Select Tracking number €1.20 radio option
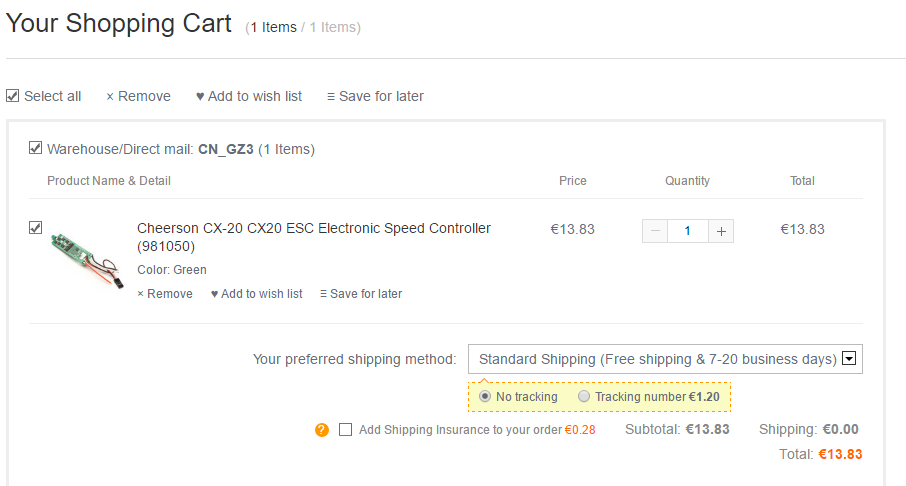Viewport: 906px width, 486px height. tap(584, 397)
